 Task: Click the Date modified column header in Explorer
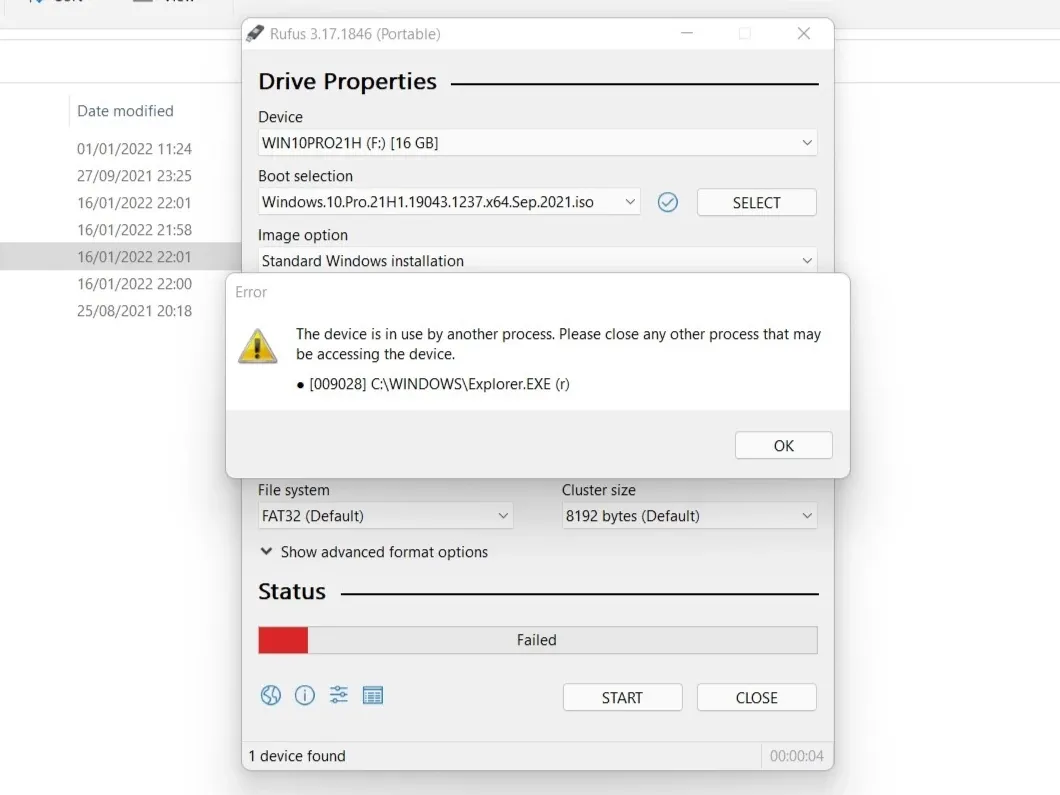tap(125, 111)
